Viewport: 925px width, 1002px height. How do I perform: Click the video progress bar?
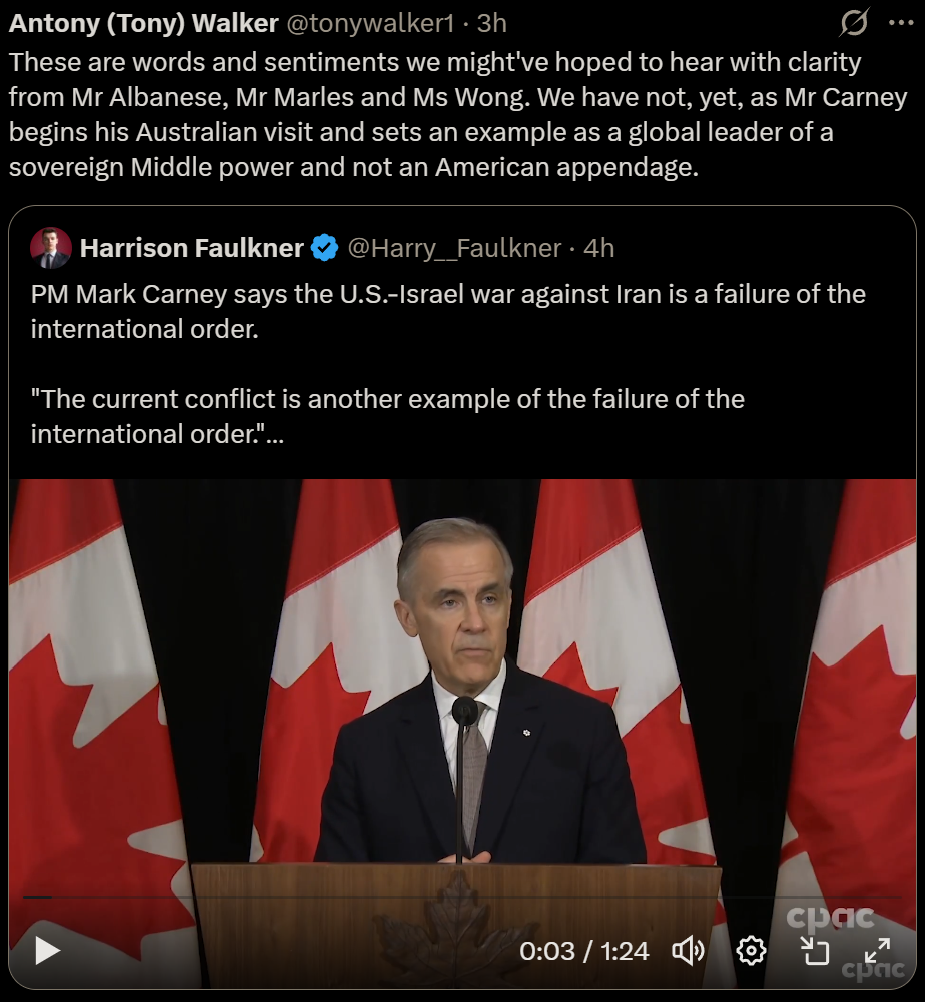point(460,897)
